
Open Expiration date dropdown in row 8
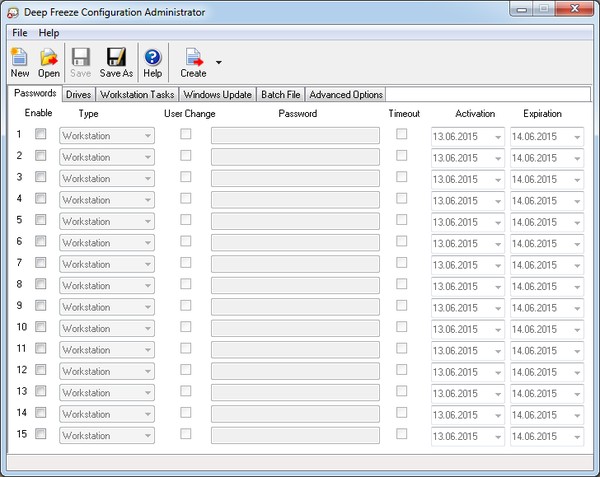click(x=577, y=286)
